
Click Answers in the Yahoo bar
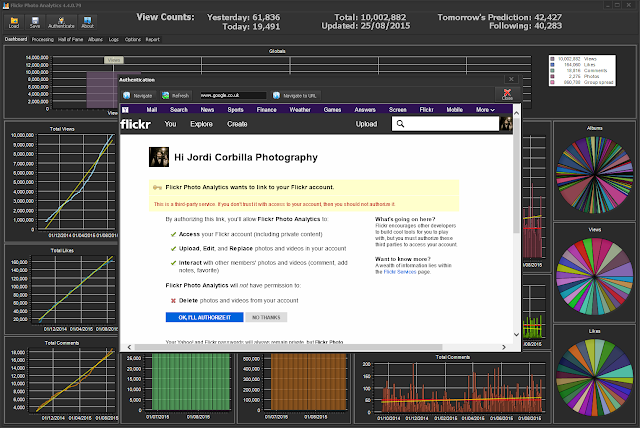(x=365, y=110)
